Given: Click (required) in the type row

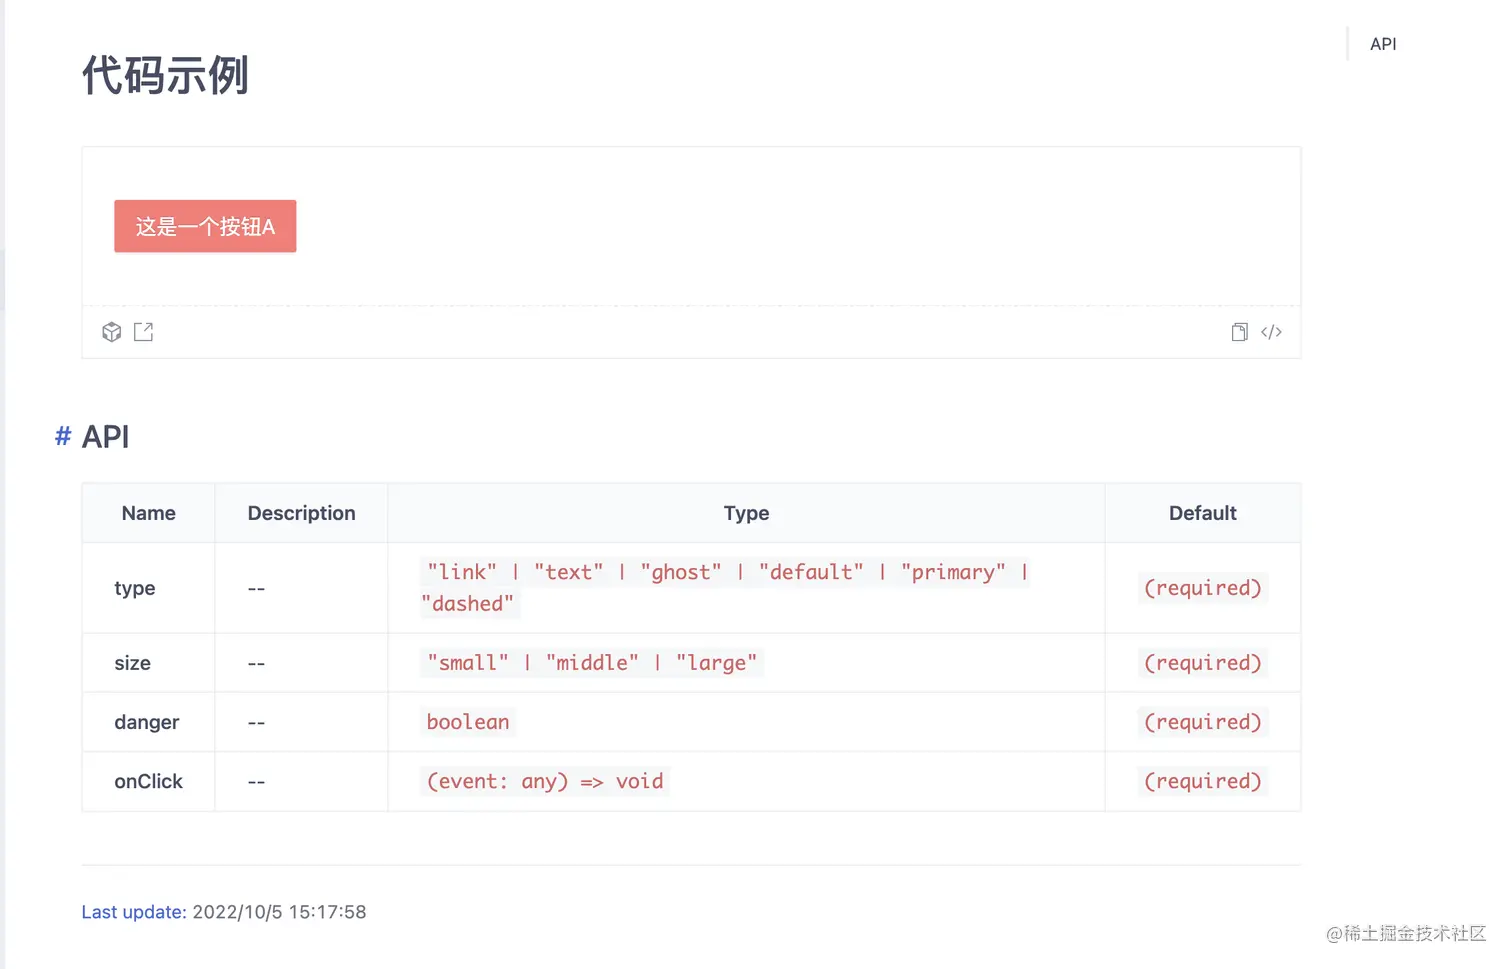Looking at the screenshot, I should (1203, 588).
